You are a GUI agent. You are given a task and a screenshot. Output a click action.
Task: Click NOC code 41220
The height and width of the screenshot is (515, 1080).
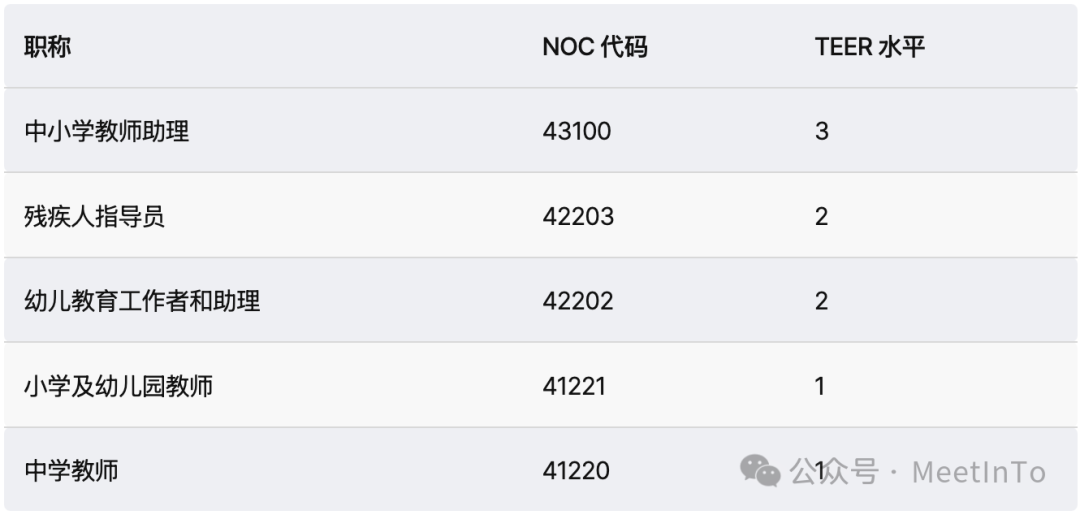coord(576,471)
